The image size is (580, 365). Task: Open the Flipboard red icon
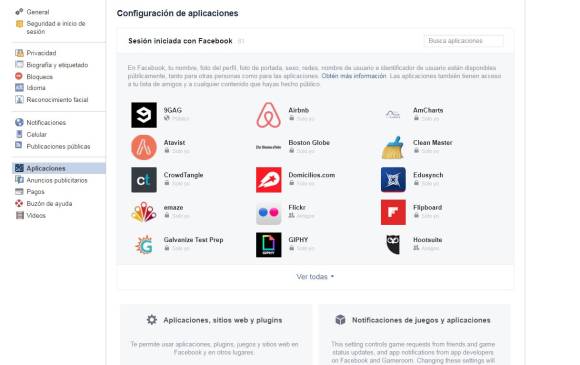pos(393,212)
